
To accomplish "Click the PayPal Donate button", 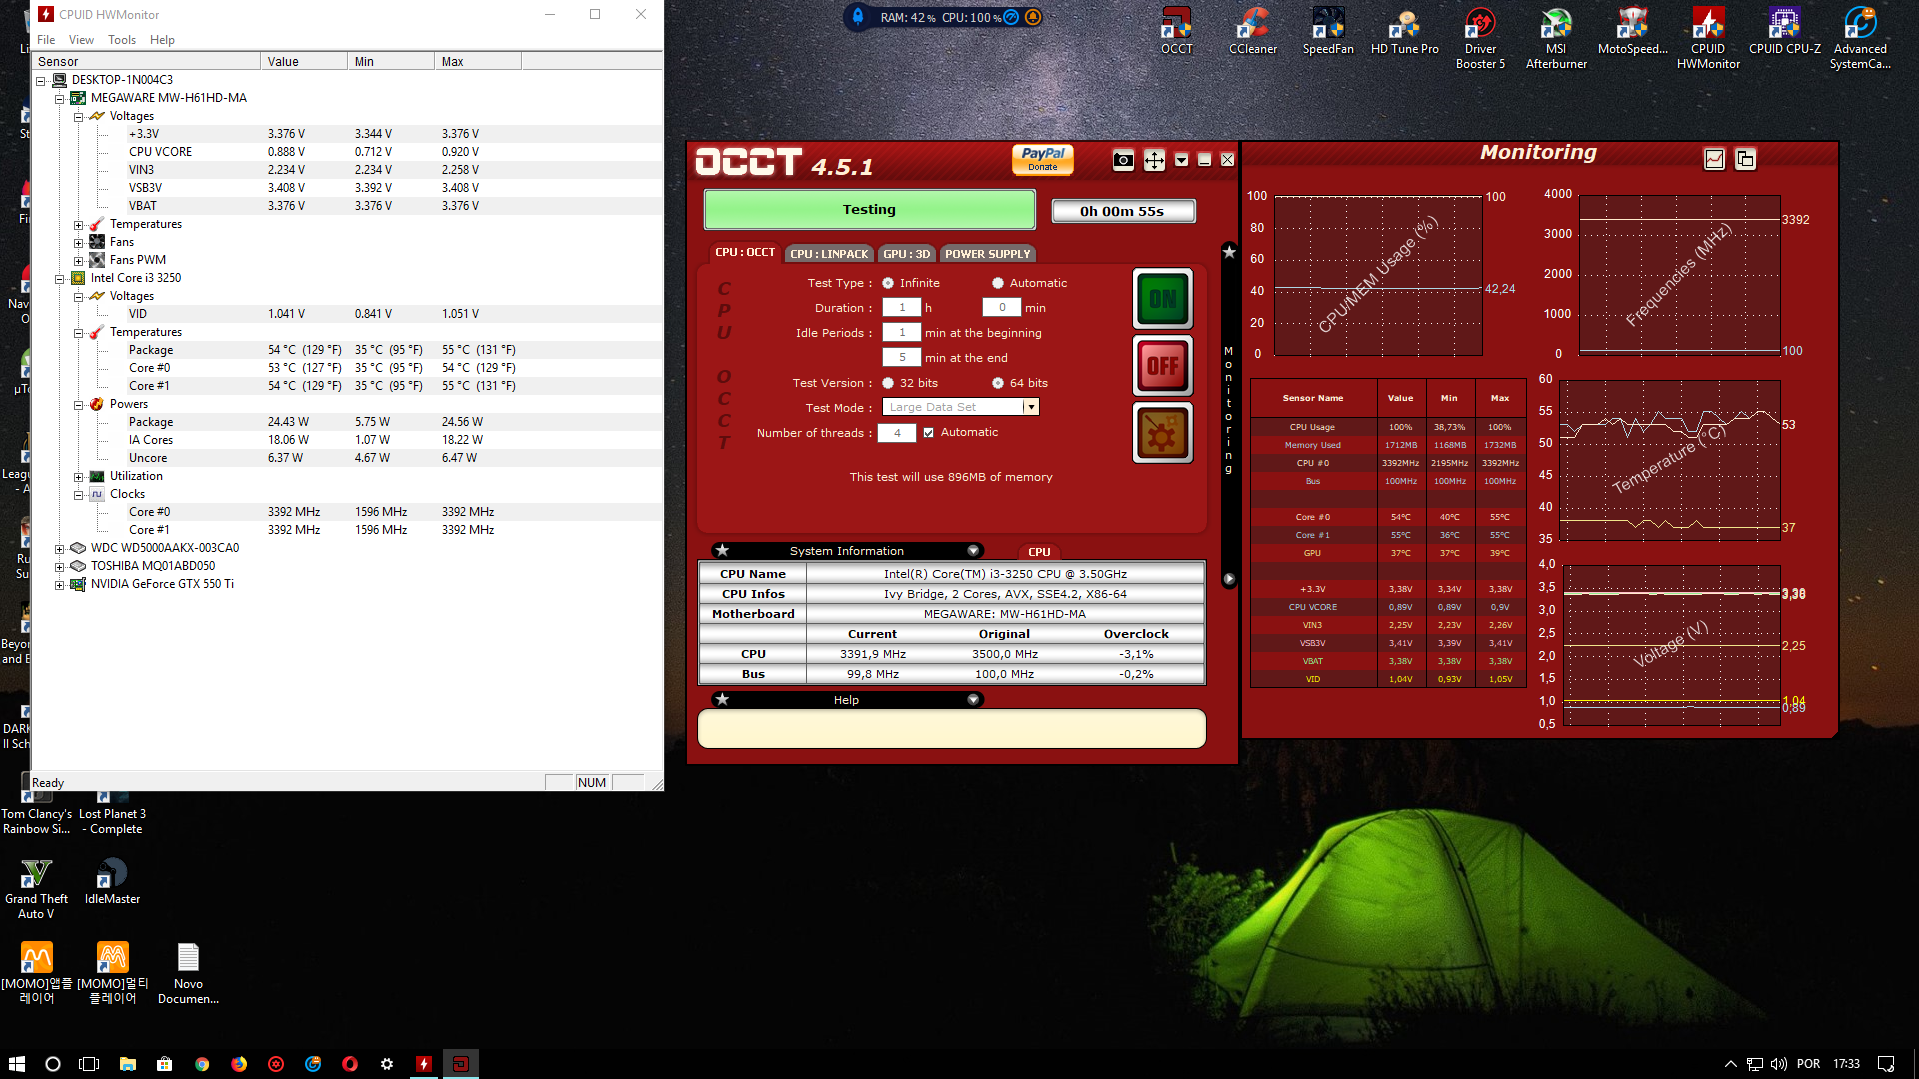I will point(1043,159).
